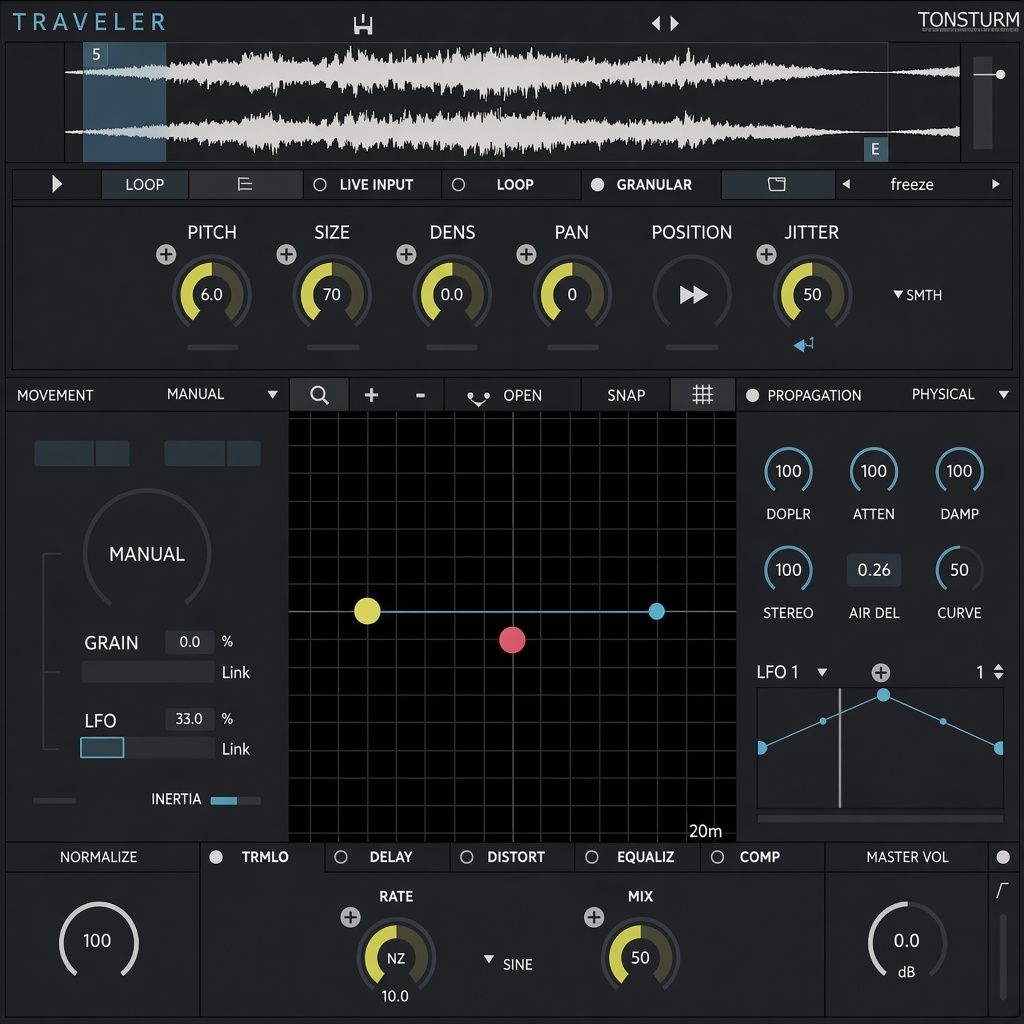Click the waveform zoom slider handle

coord(1000,74)
